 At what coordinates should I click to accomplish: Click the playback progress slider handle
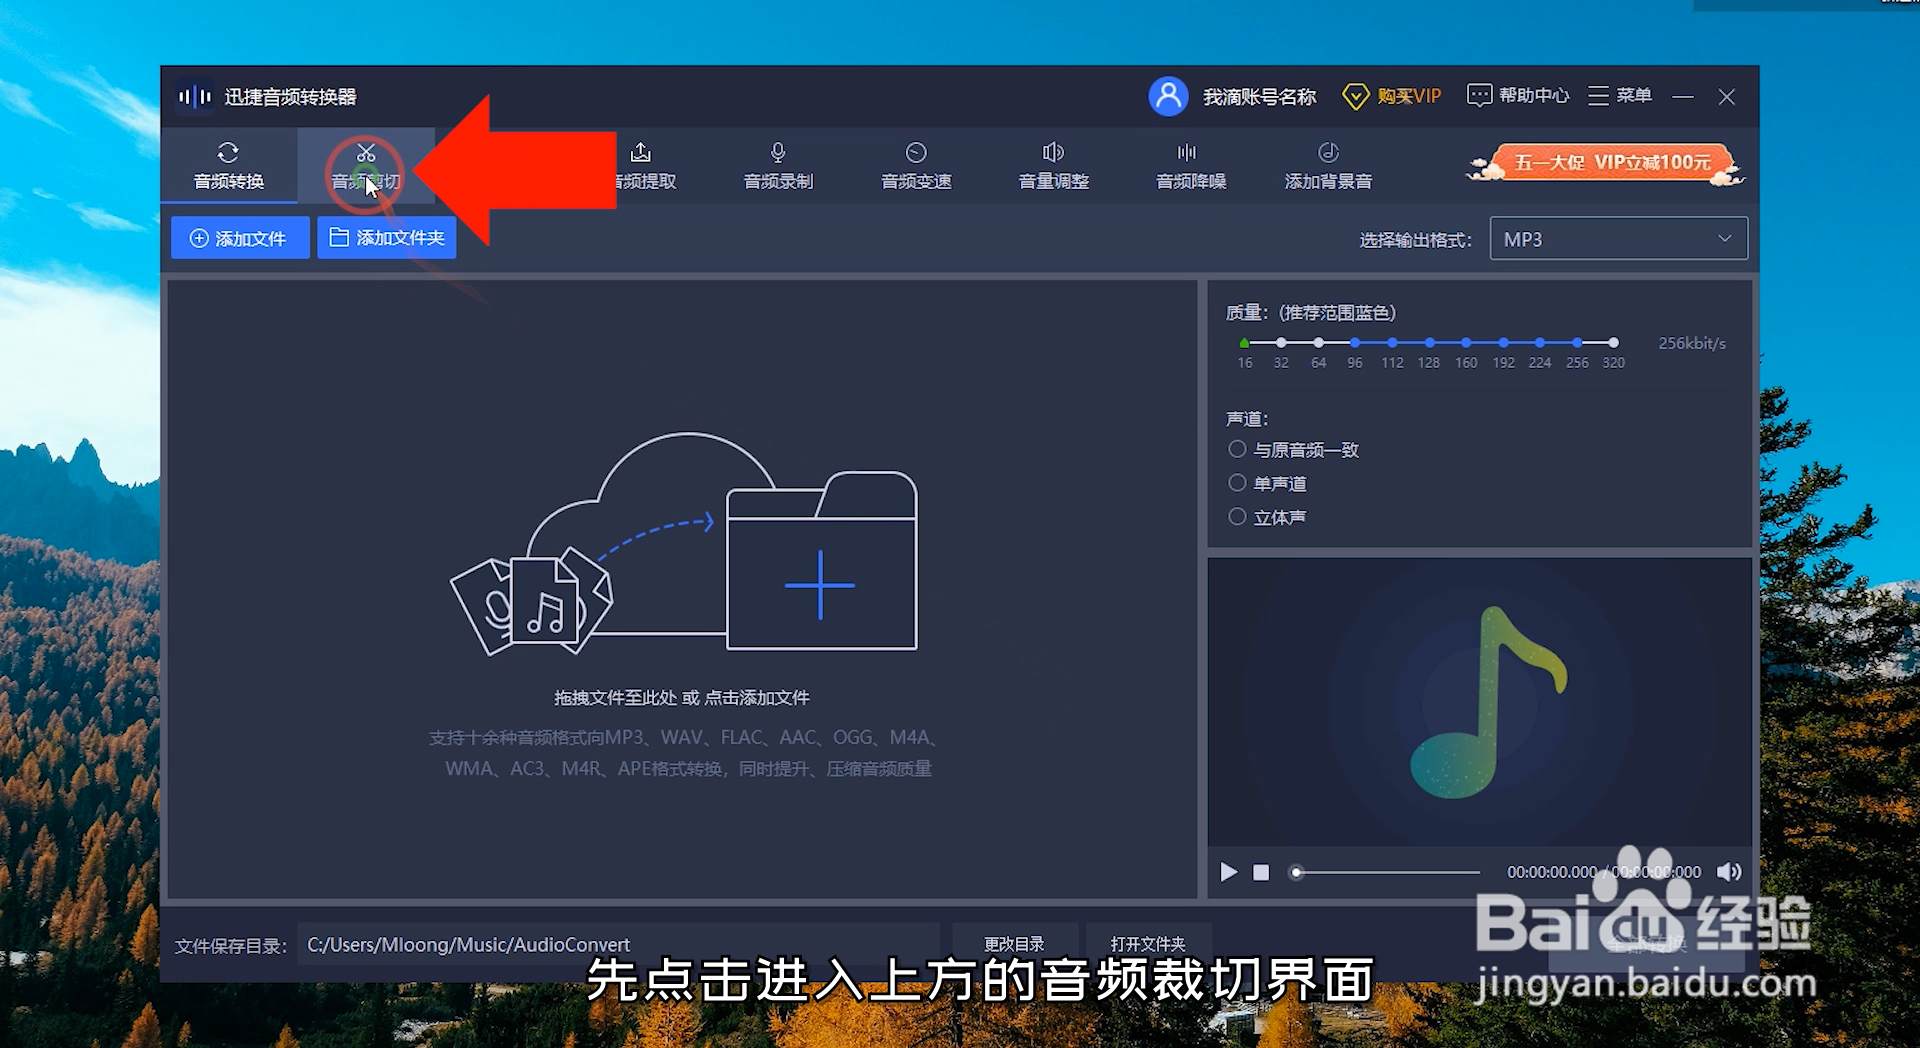point(1296,872)
